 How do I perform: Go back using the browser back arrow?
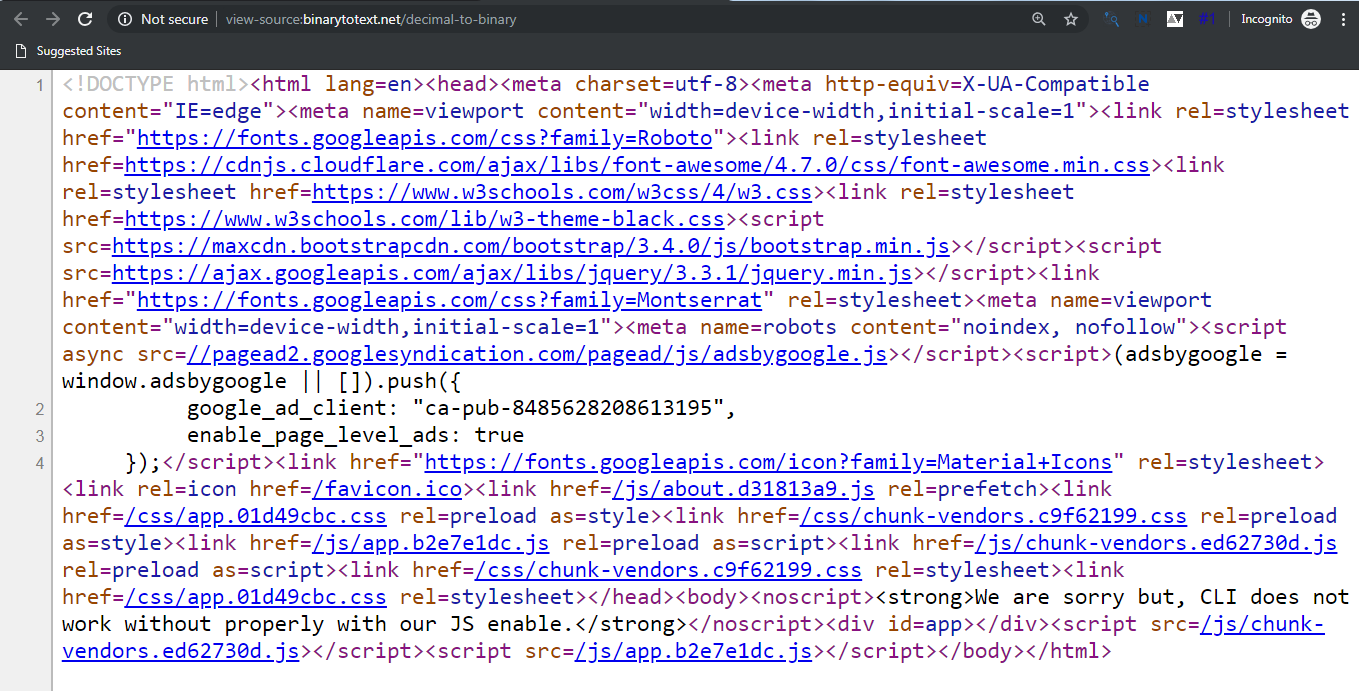22,19
